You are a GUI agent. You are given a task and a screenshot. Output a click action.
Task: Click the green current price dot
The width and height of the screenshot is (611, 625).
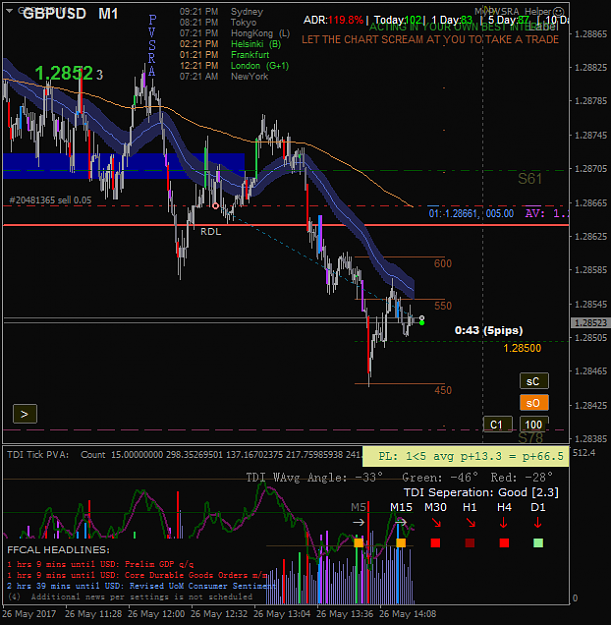[x=422, y=322]
